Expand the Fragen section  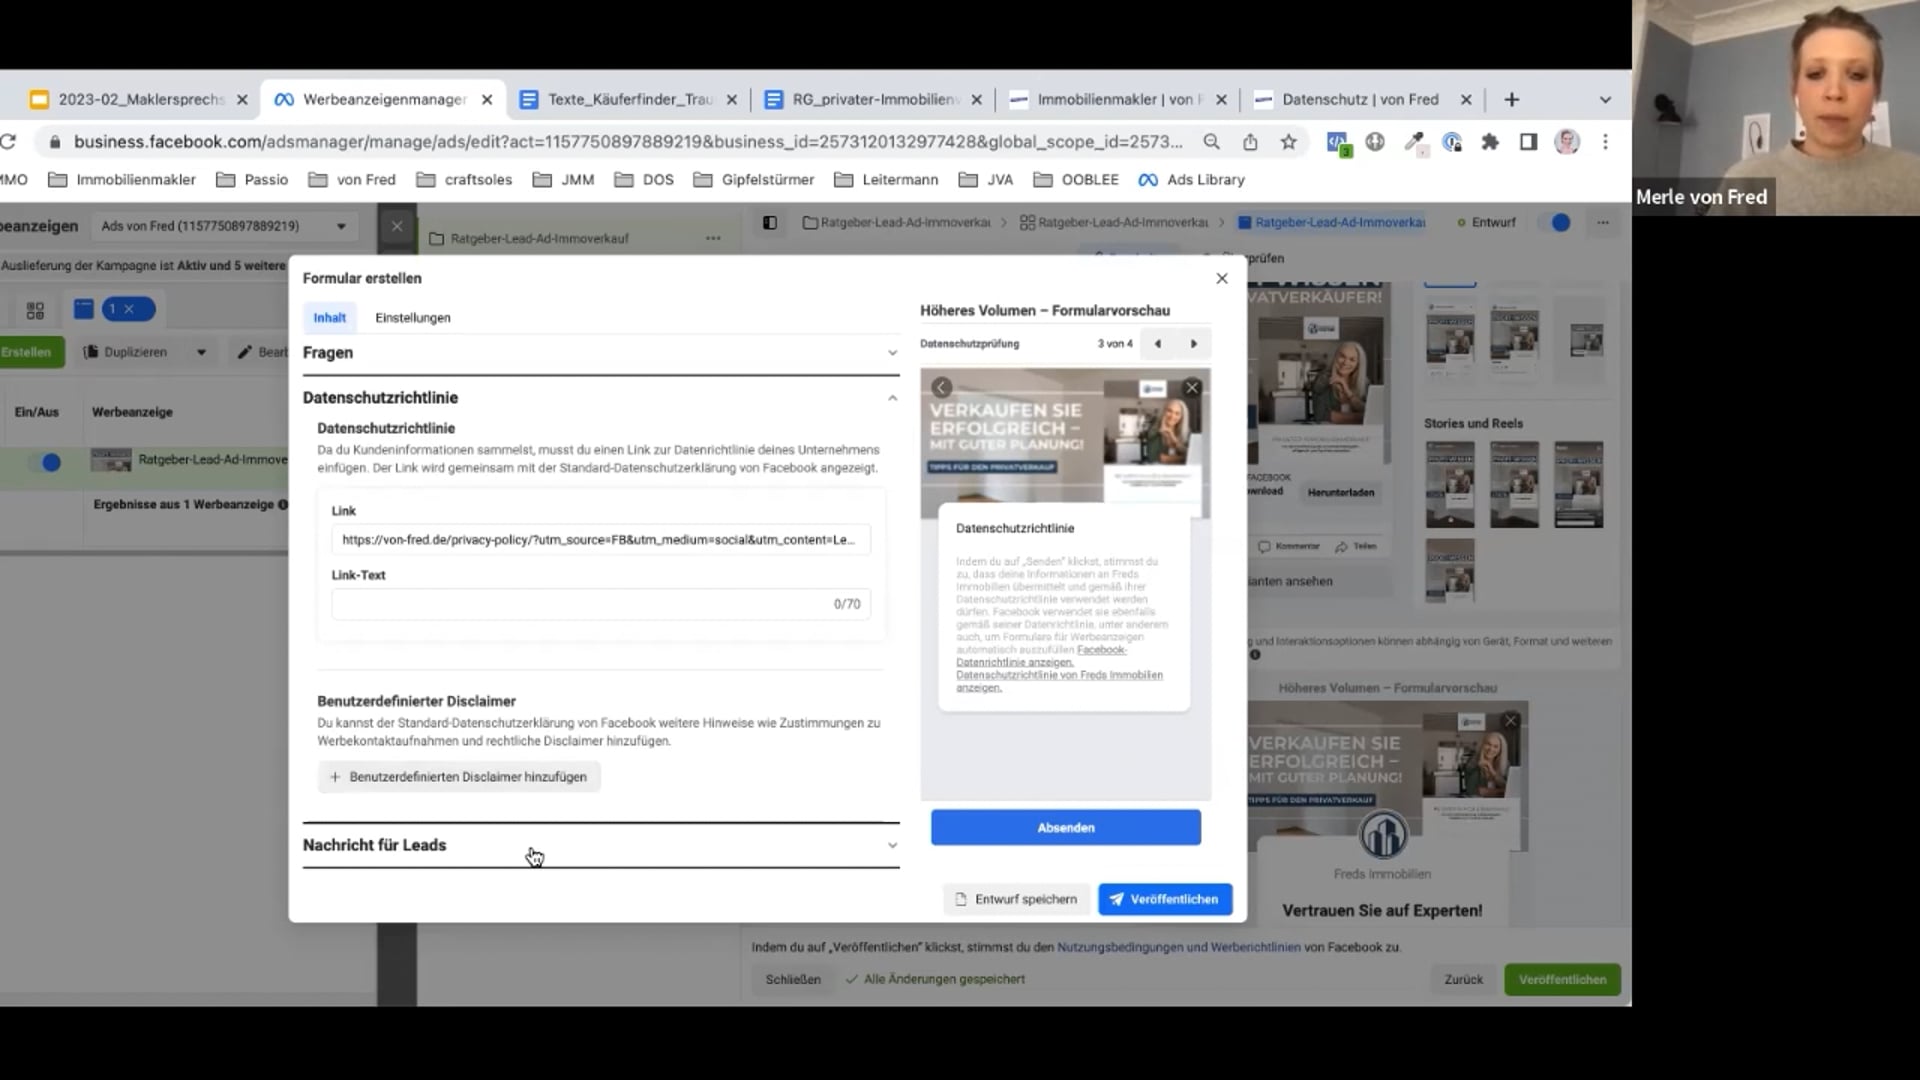click(601, 353)
